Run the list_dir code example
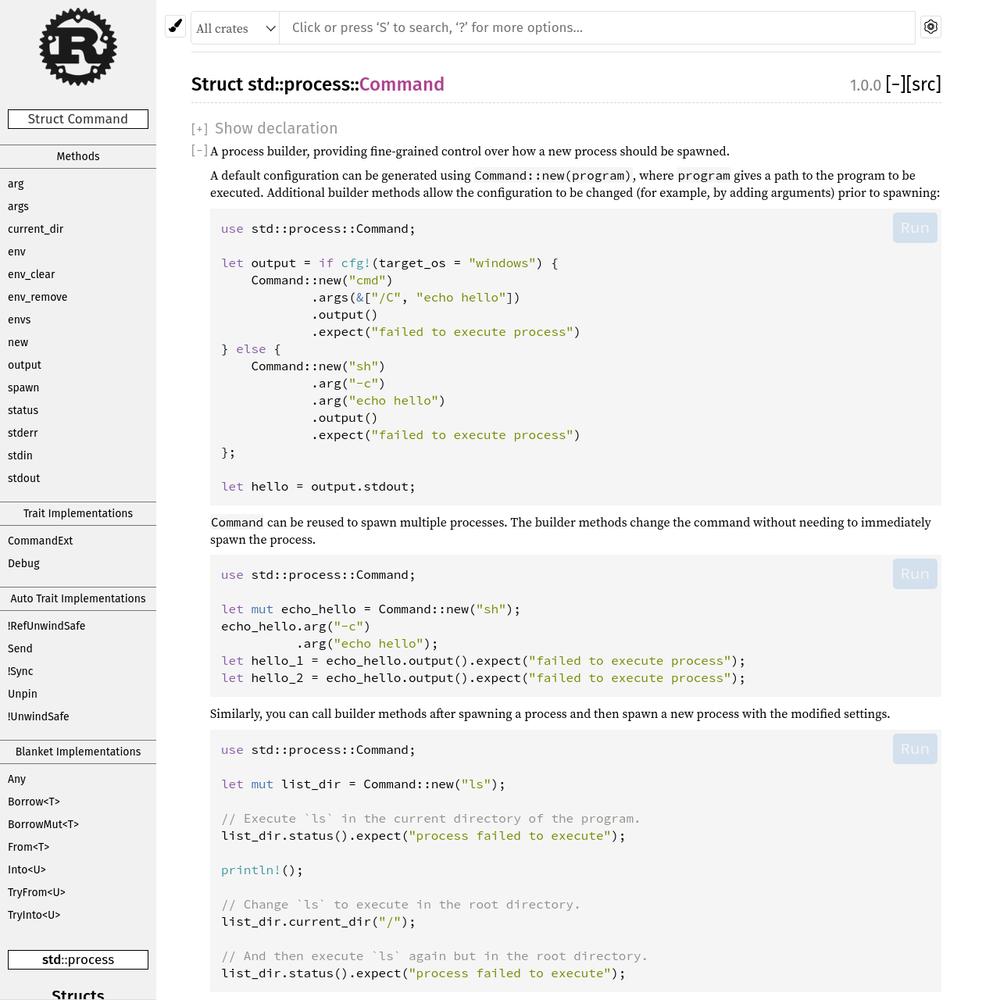The width and height of the screenshot is (1000, 1000). tap(915, 749)
